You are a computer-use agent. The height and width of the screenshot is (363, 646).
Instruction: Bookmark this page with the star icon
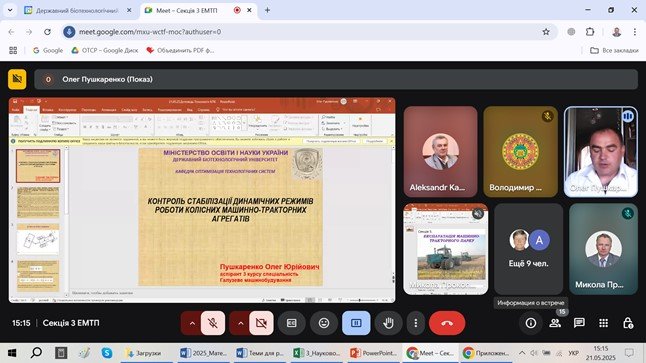546,32
